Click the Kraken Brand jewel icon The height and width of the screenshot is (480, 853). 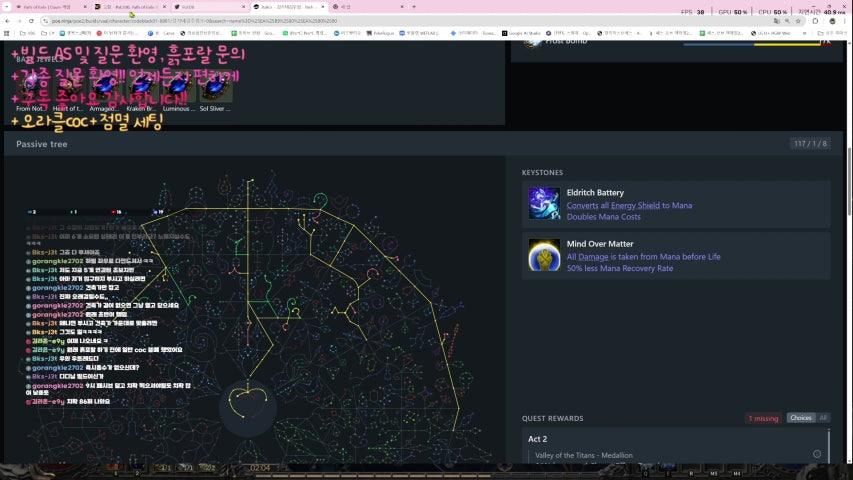pyautogui.click(x=142, y=91)
